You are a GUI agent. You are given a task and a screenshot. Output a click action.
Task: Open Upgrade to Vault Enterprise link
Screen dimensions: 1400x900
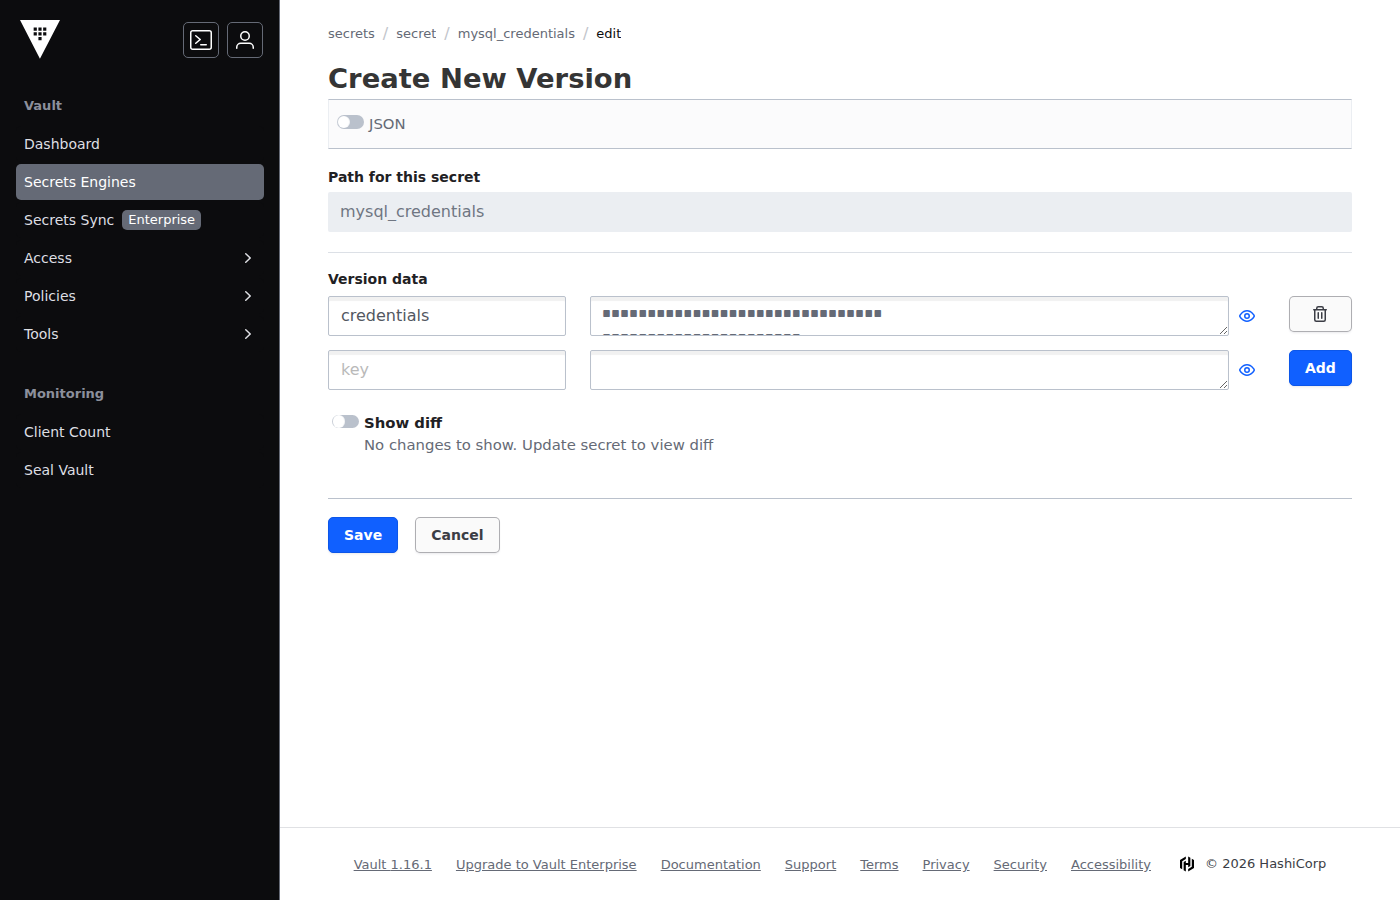pyautogui.click(x=546, y=865)
